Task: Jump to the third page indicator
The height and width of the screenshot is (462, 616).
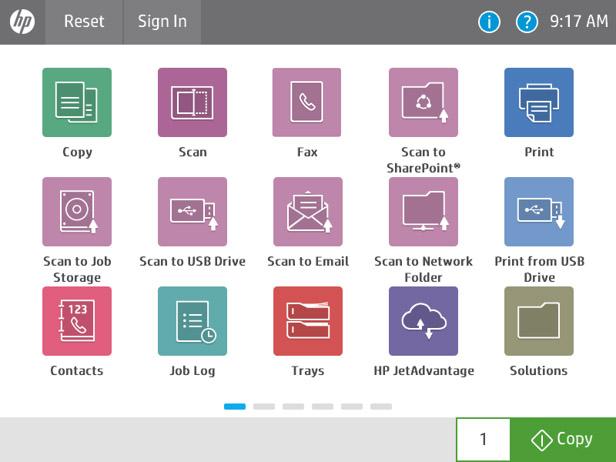Action: (x=293, y=406)
